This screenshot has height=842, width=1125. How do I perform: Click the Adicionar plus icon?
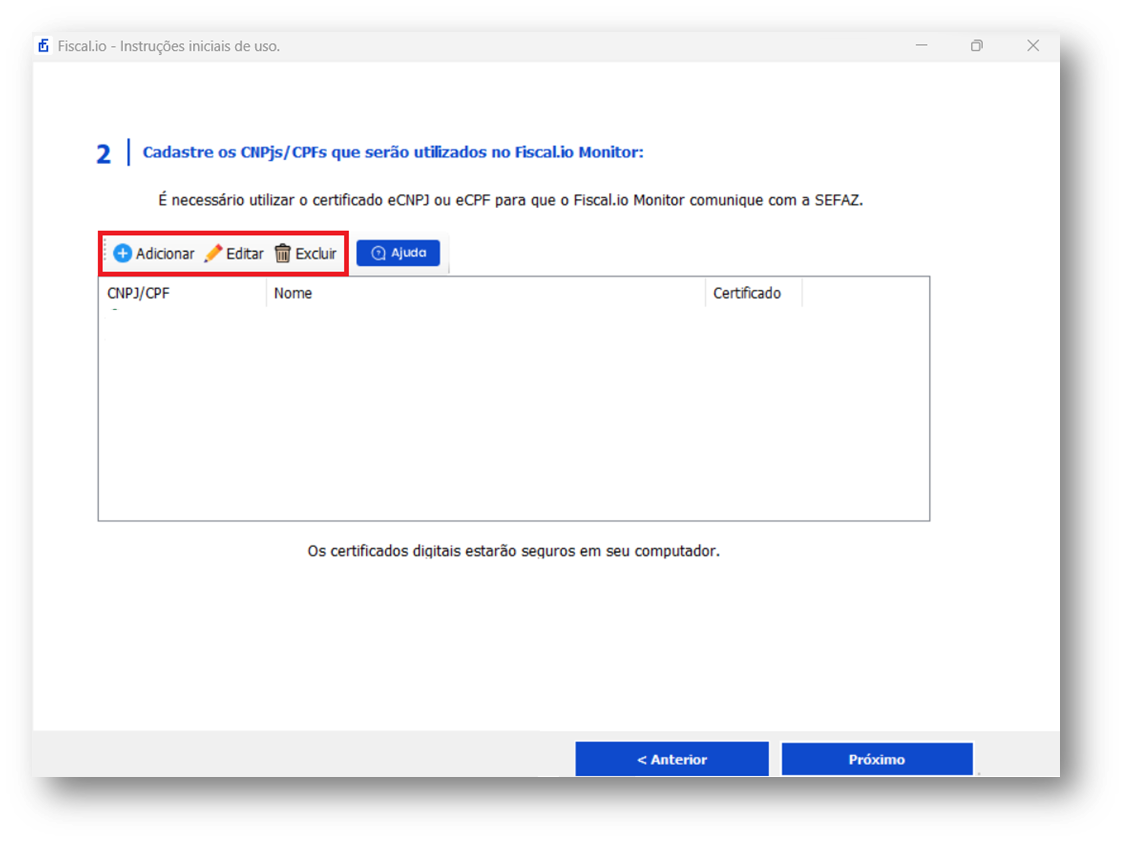(x=123, y=253)
